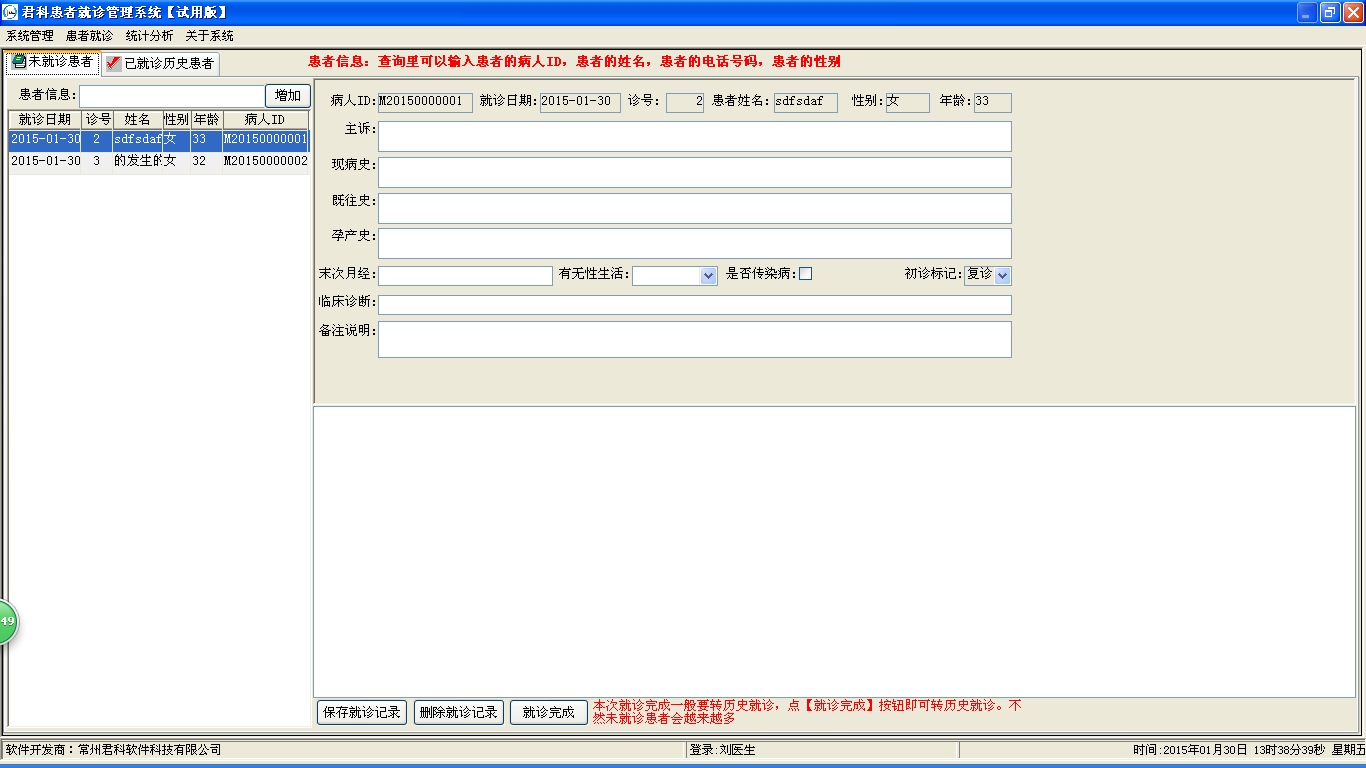
Task: Click the 备注说明 text field
Action: click(694, 339)
